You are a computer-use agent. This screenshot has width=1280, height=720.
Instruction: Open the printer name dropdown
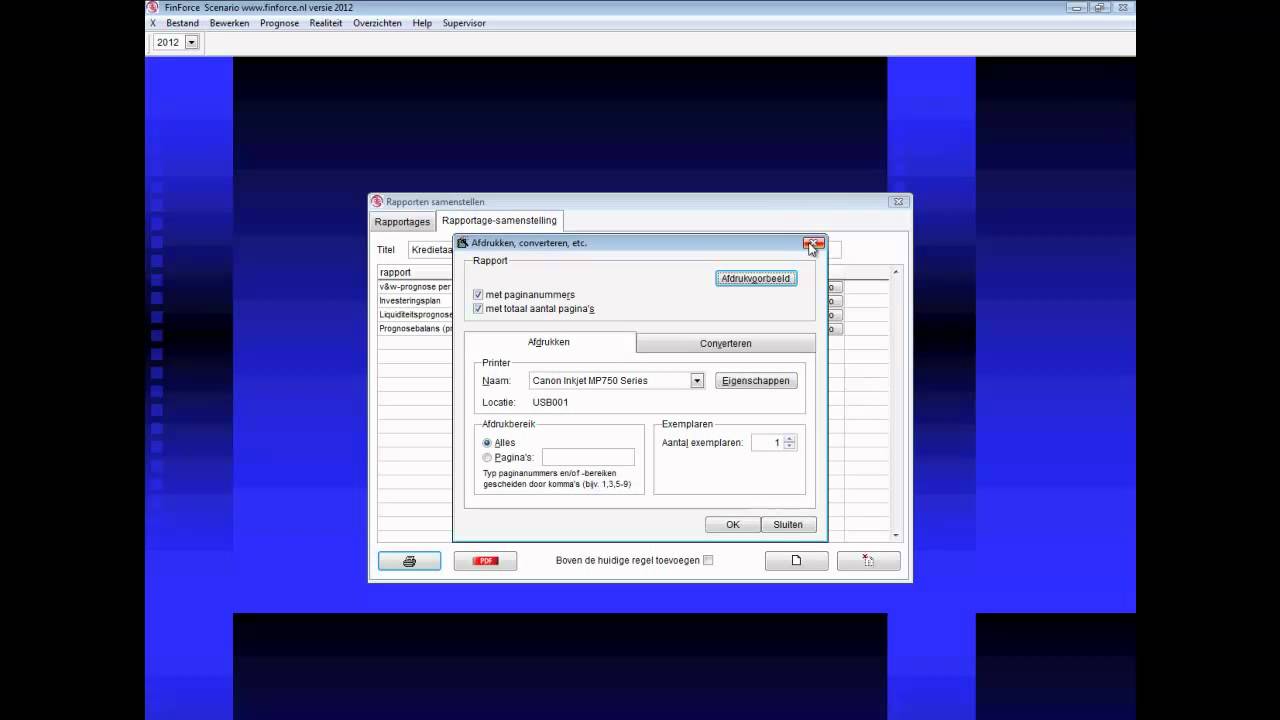click(x=697, y=381)
